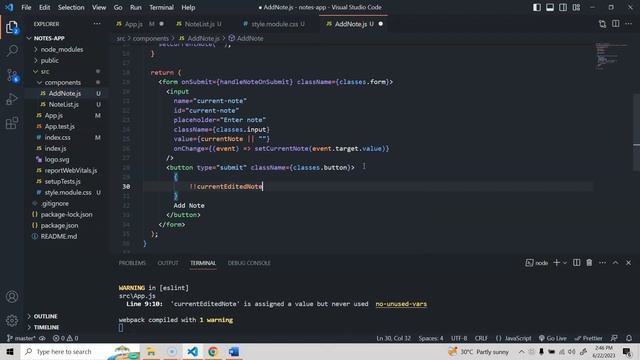Switch to the Problems panel tab
The height and width of the screenshot is (360, 640).
pyautogui.click(x=132, y=263)
